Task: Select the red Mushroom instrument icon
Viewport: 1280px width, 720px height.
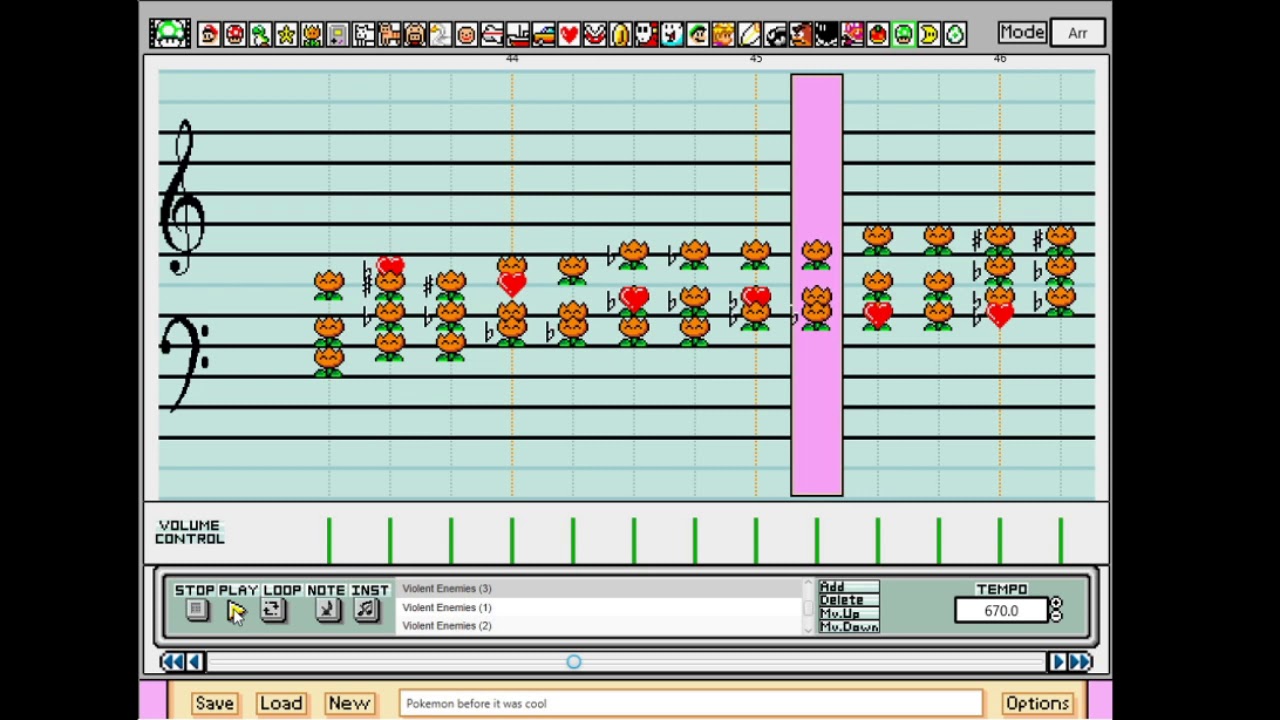Action: click(235, 34)
